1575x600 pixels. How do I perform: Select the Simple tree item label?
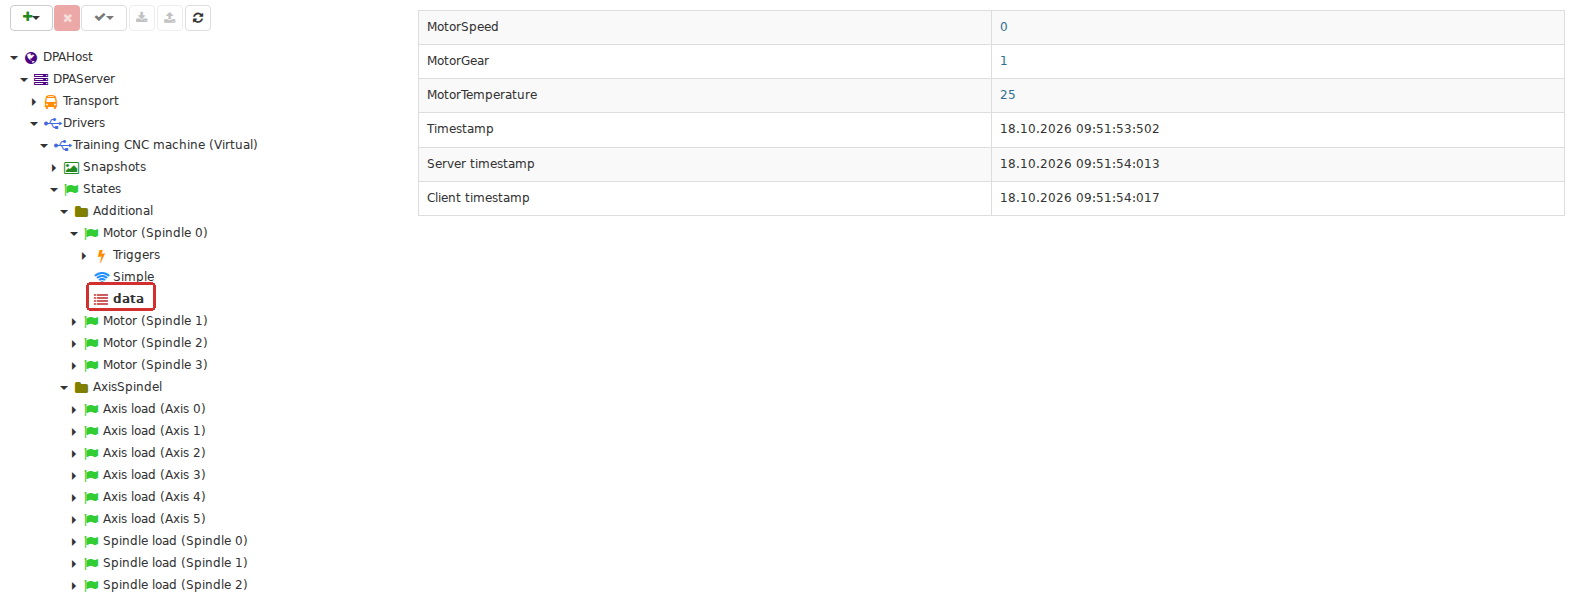pyautogui.click(x=133, y=277)
